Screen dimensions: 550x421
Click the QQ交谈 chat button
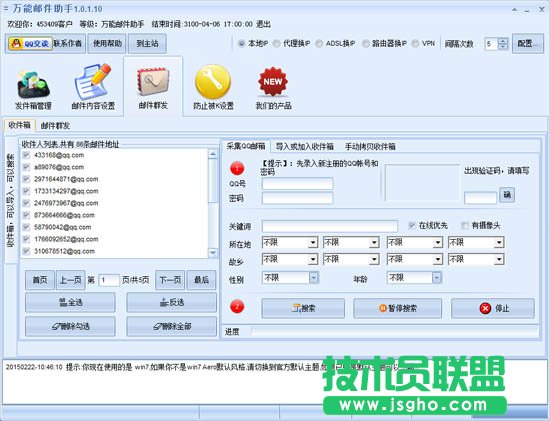[x=30, y=44]
